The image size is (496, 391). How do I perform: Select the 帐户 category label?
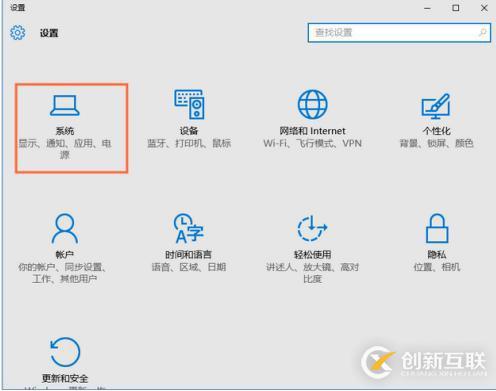click(x=65, y=255)
